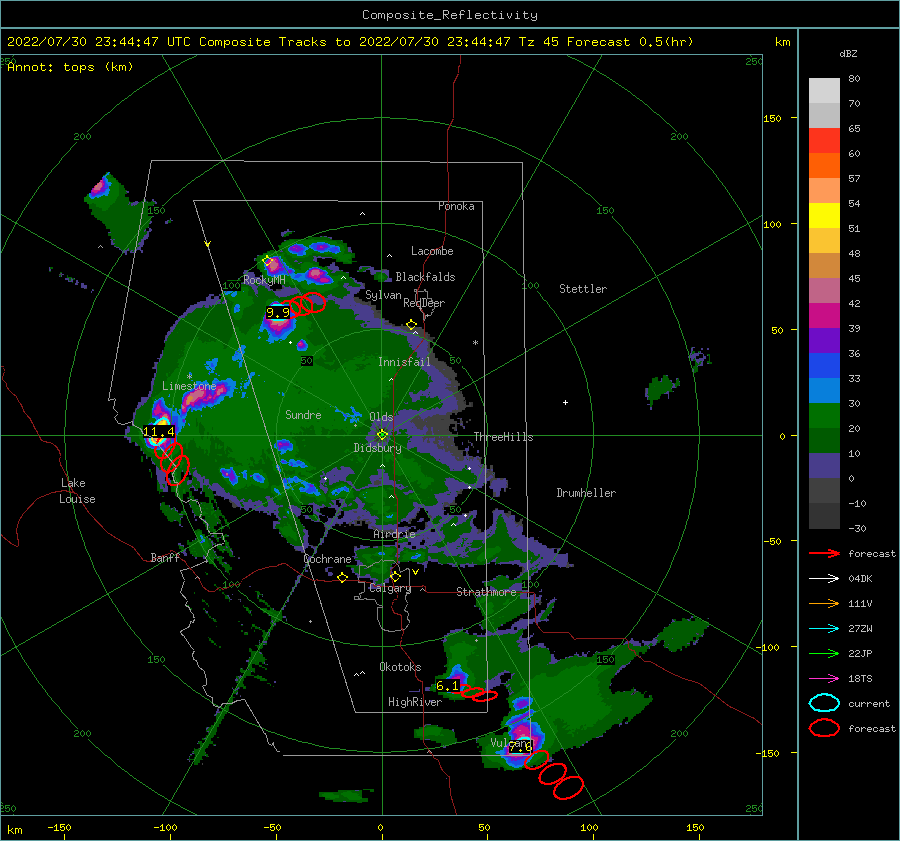Viewport: 900px width, 841px height.
Task: Click the RedDeer city label
Action: coord(424,303)
